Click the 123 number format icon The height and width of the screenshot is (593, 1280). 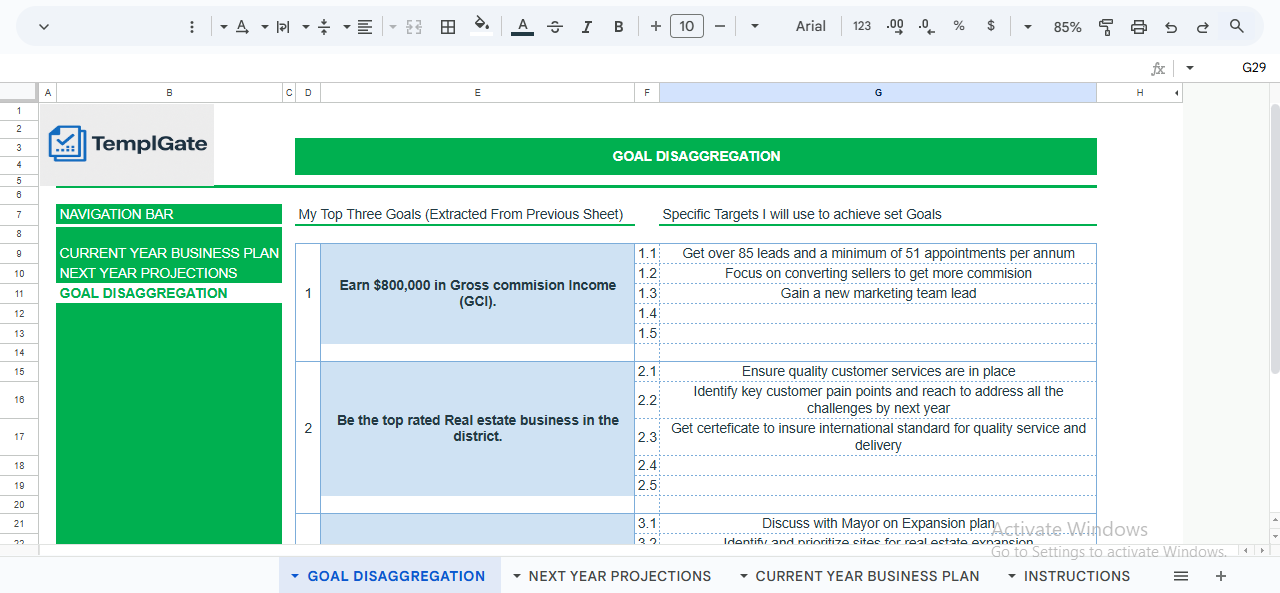(862, 27)
